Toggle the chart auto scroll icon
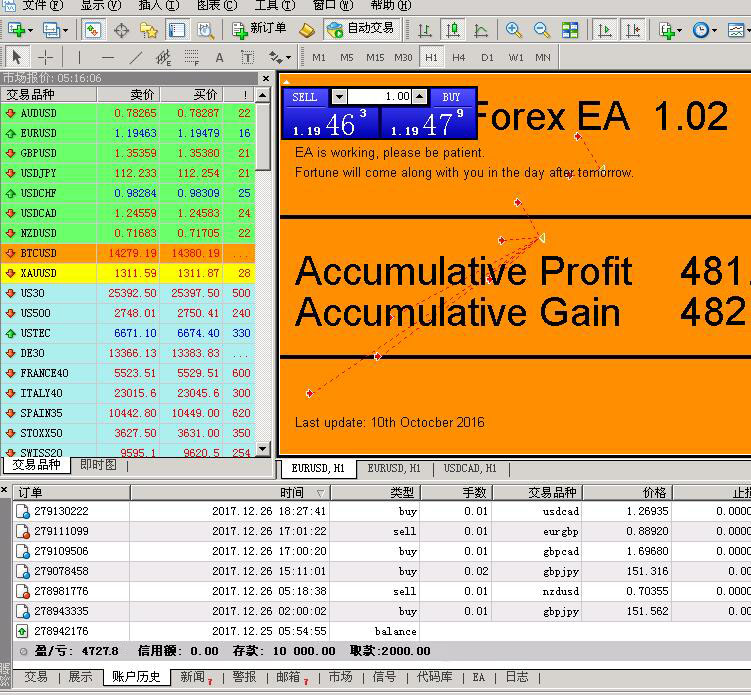This screenshot has width=751, height=695. (x=604, y=30)
